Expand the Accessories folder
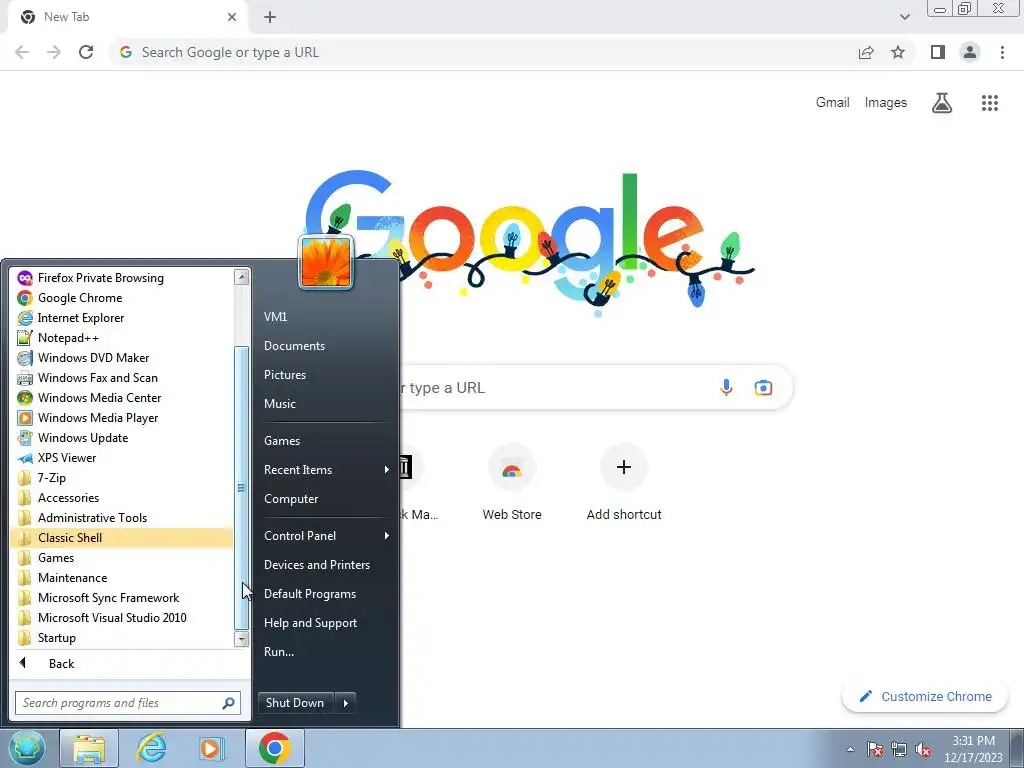This screenshot has width=1024, height=768. pos(121,498)
